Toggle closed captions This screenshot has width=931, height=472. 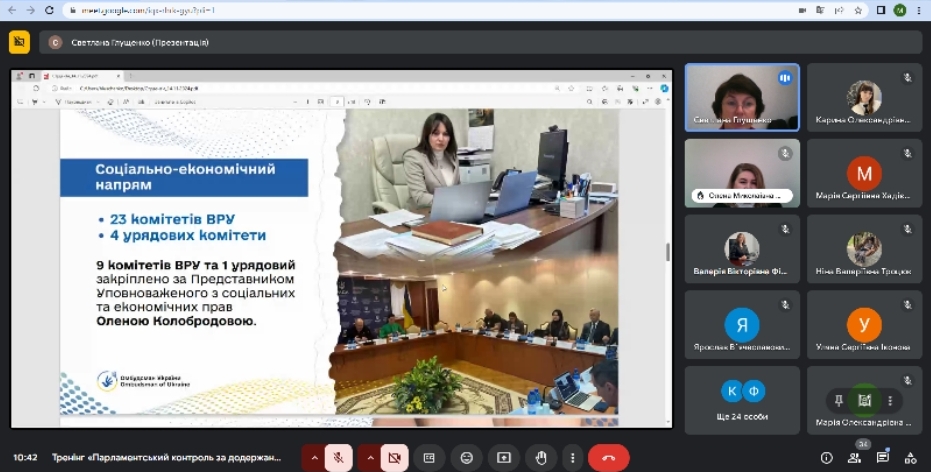point(429,458)
